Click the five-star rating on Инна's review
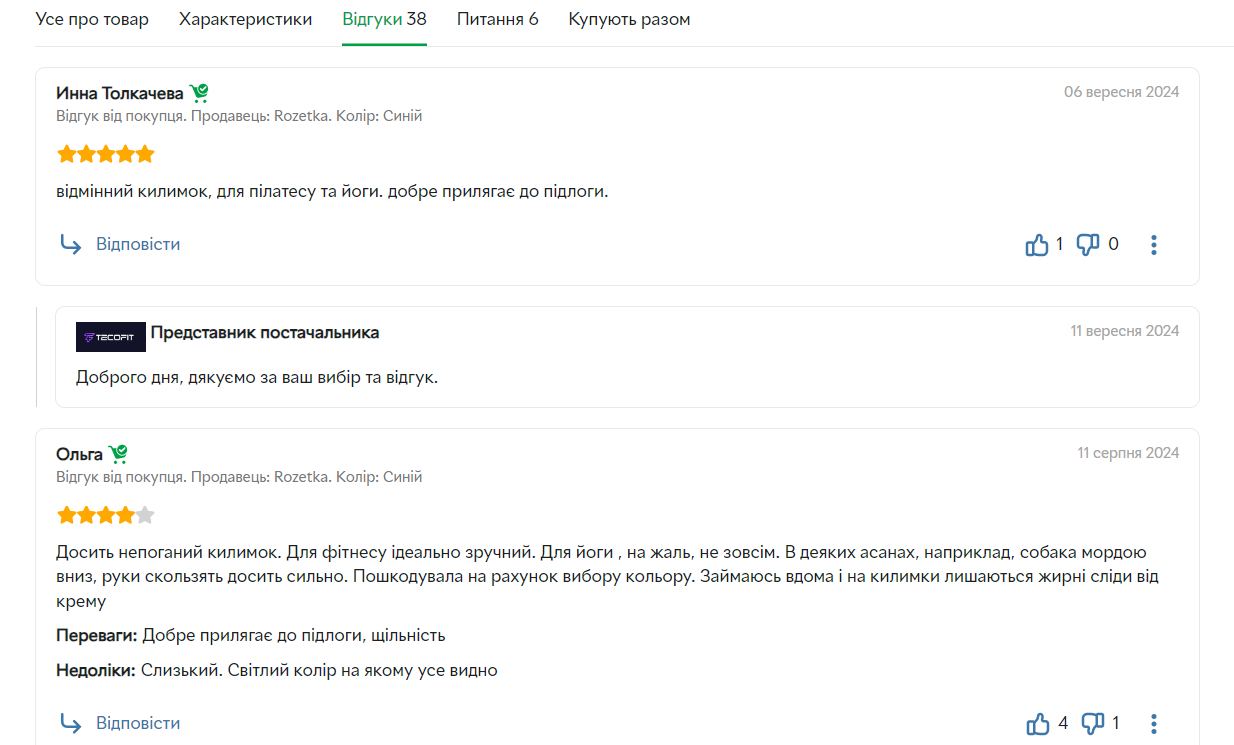Image resolution: width=1234 pixels, height=745 pixels. tap(106, 154)
